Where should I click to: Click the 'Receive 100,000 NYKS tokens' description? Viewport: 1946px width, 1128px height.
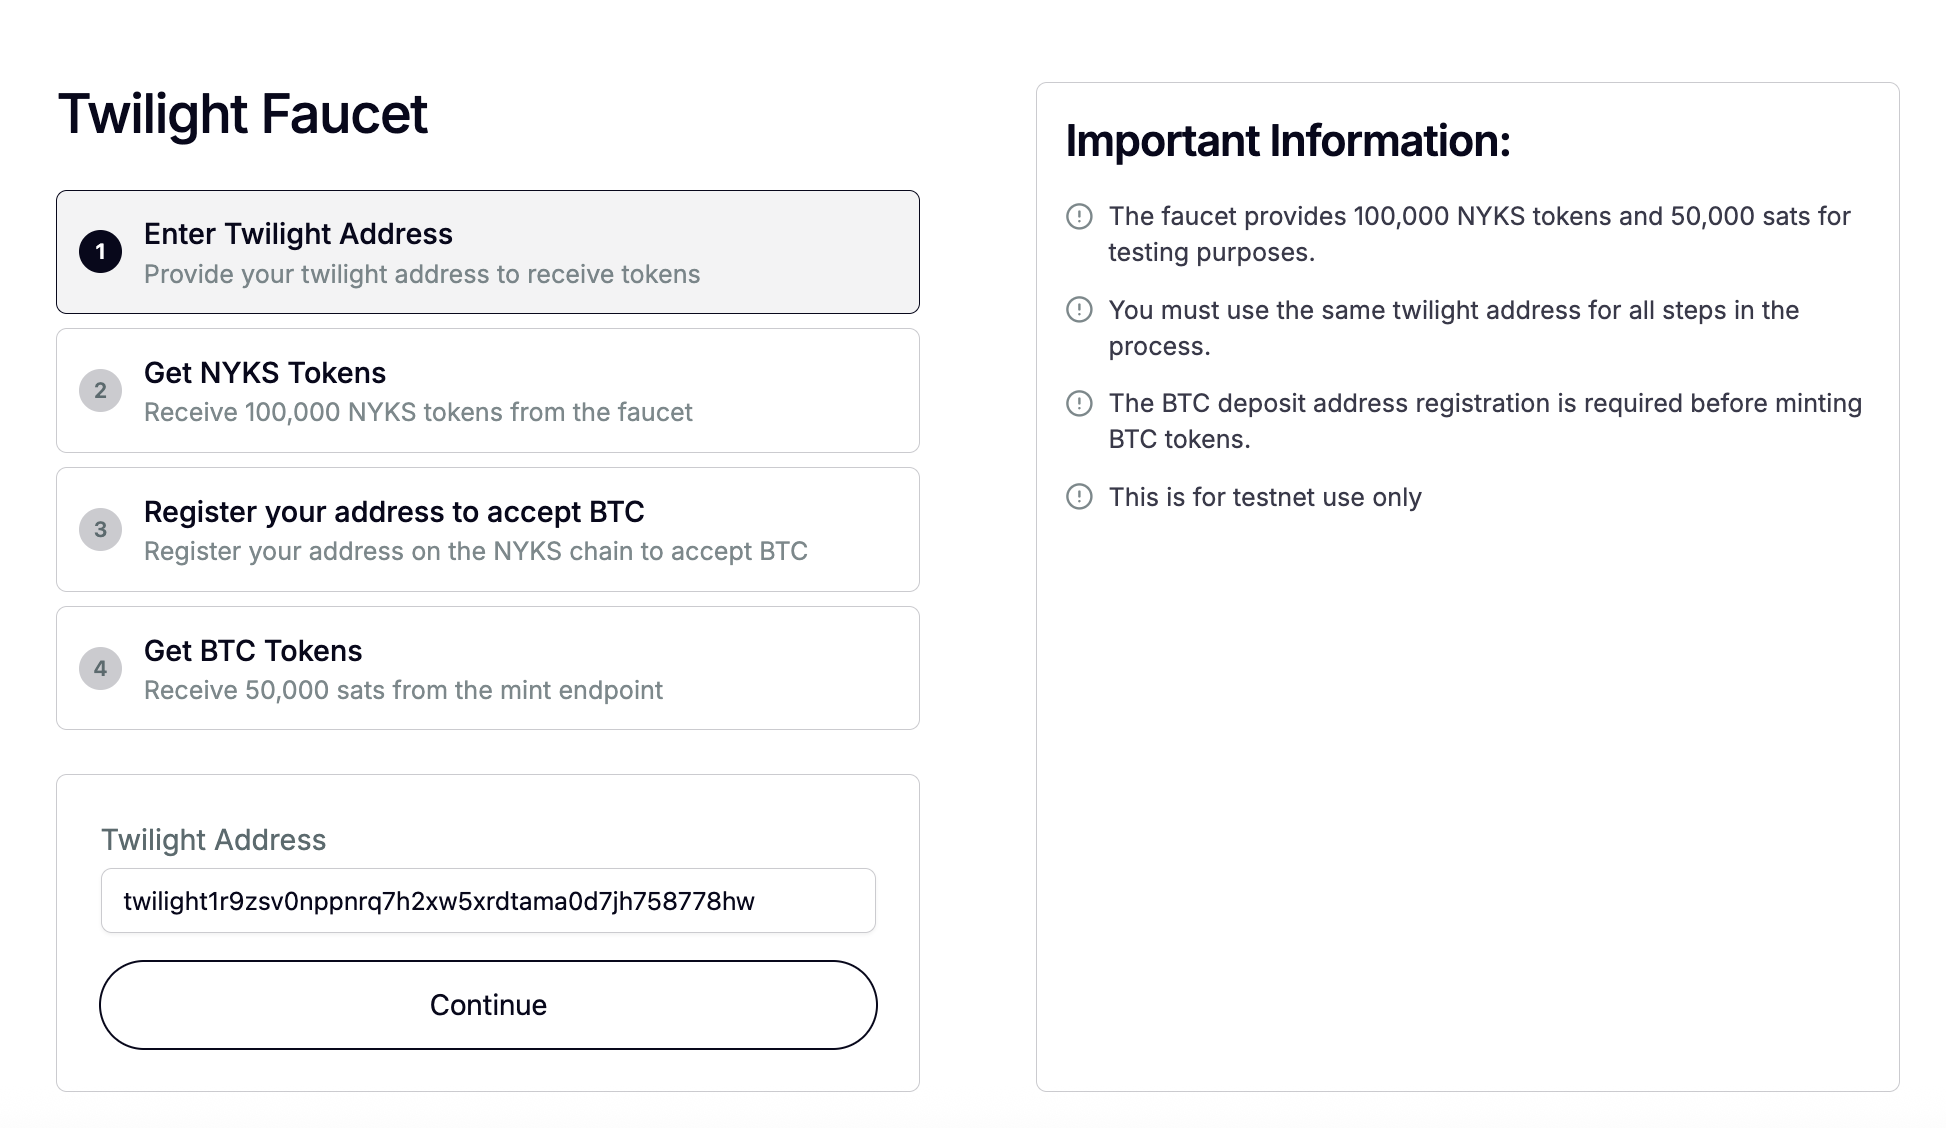point(418,412)
